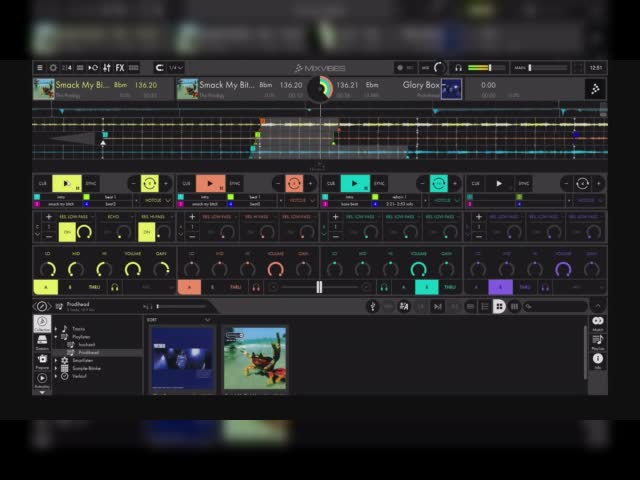
Task: Toggle the orange deck loop button
Action: click(x=294, y=184)
